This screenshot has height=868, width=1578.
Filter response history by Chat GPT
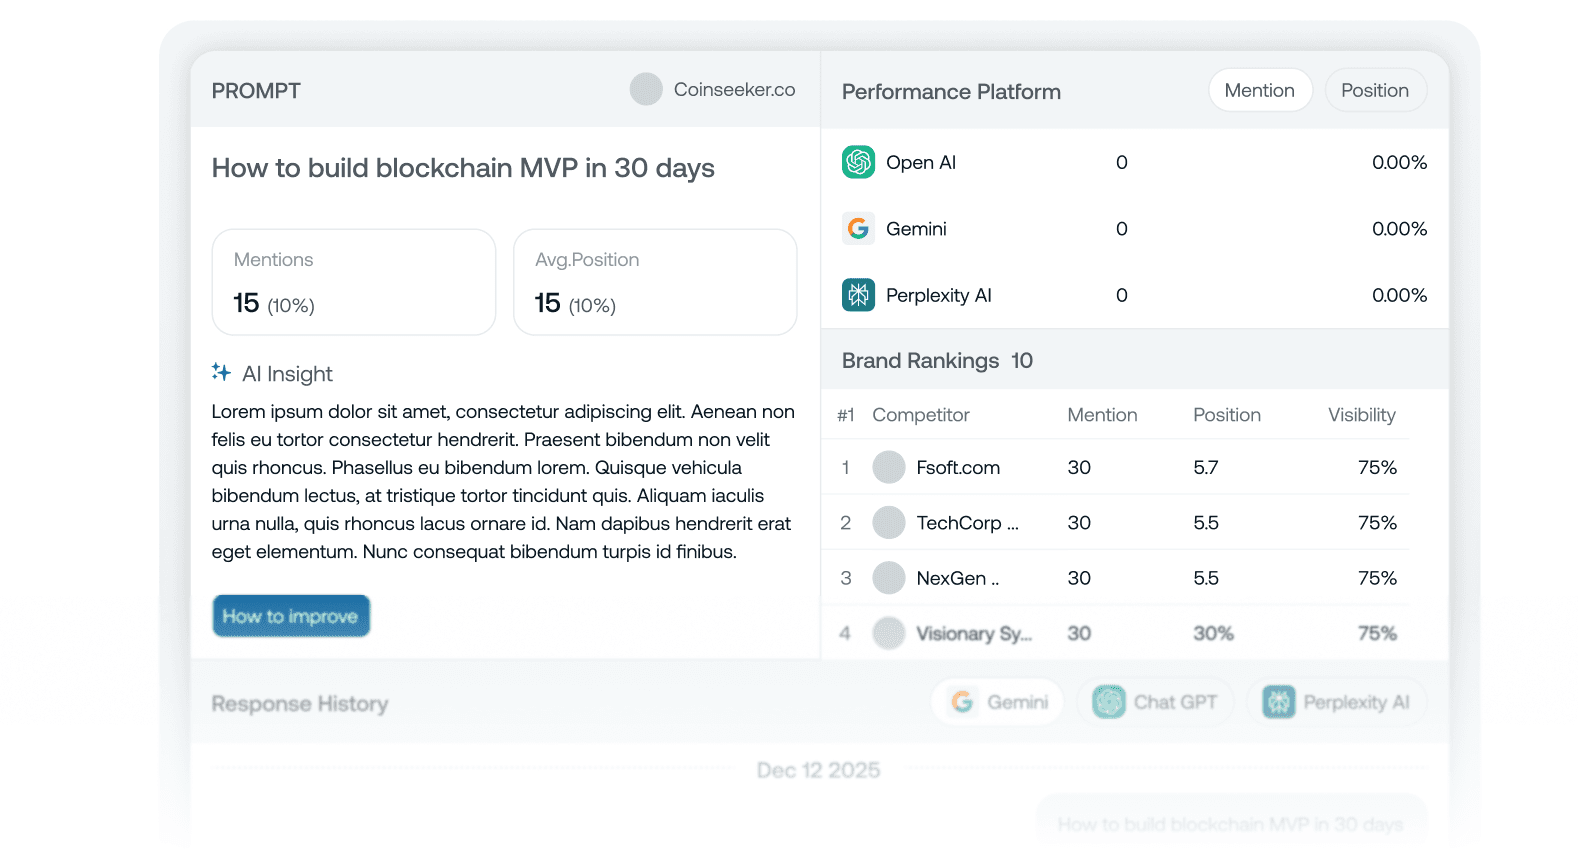point(1155,702)
